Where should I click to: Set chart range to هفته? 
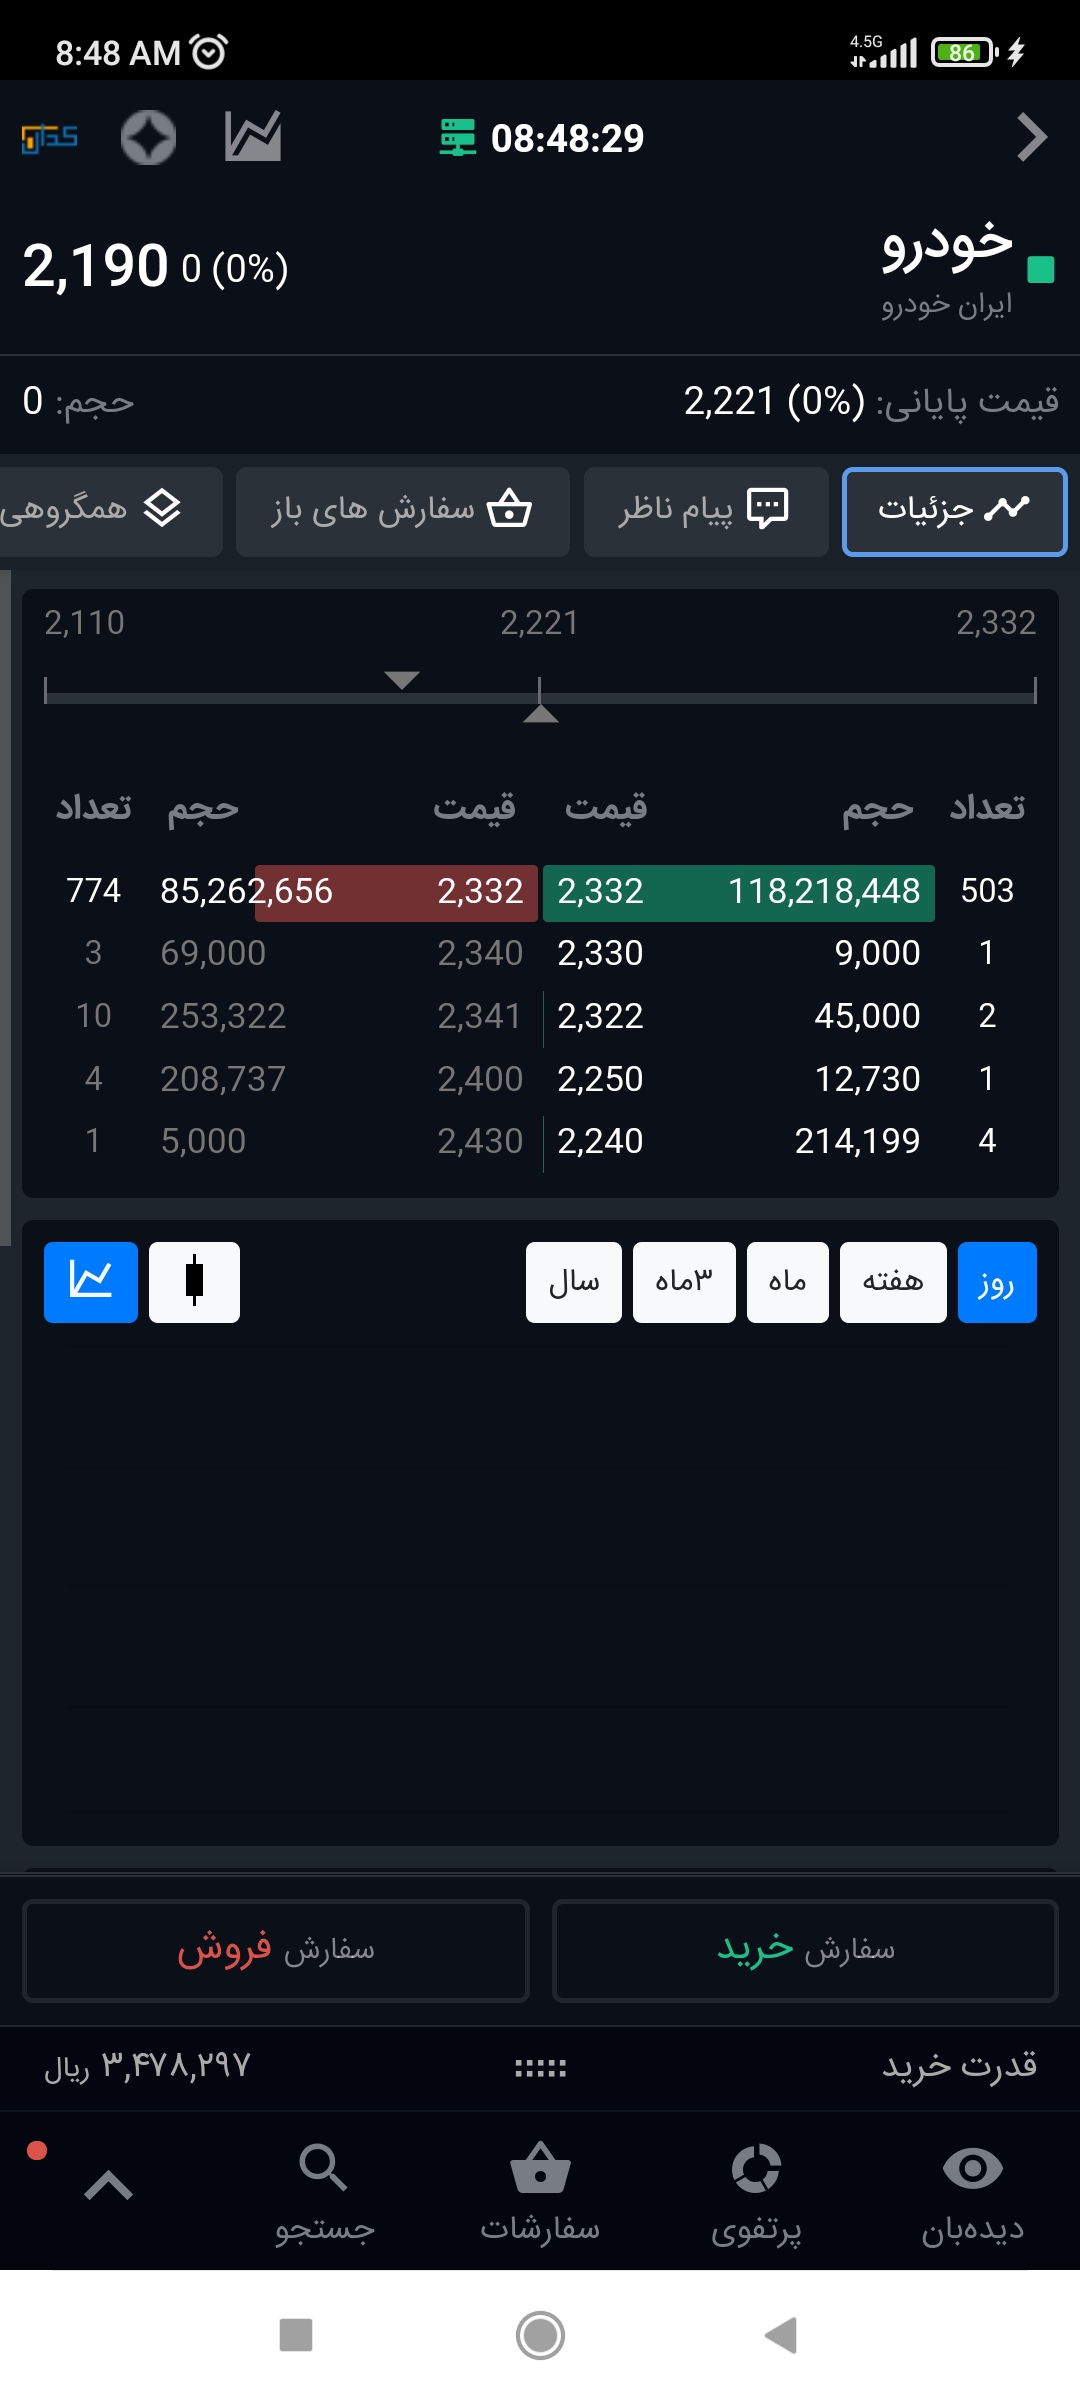893,1282
